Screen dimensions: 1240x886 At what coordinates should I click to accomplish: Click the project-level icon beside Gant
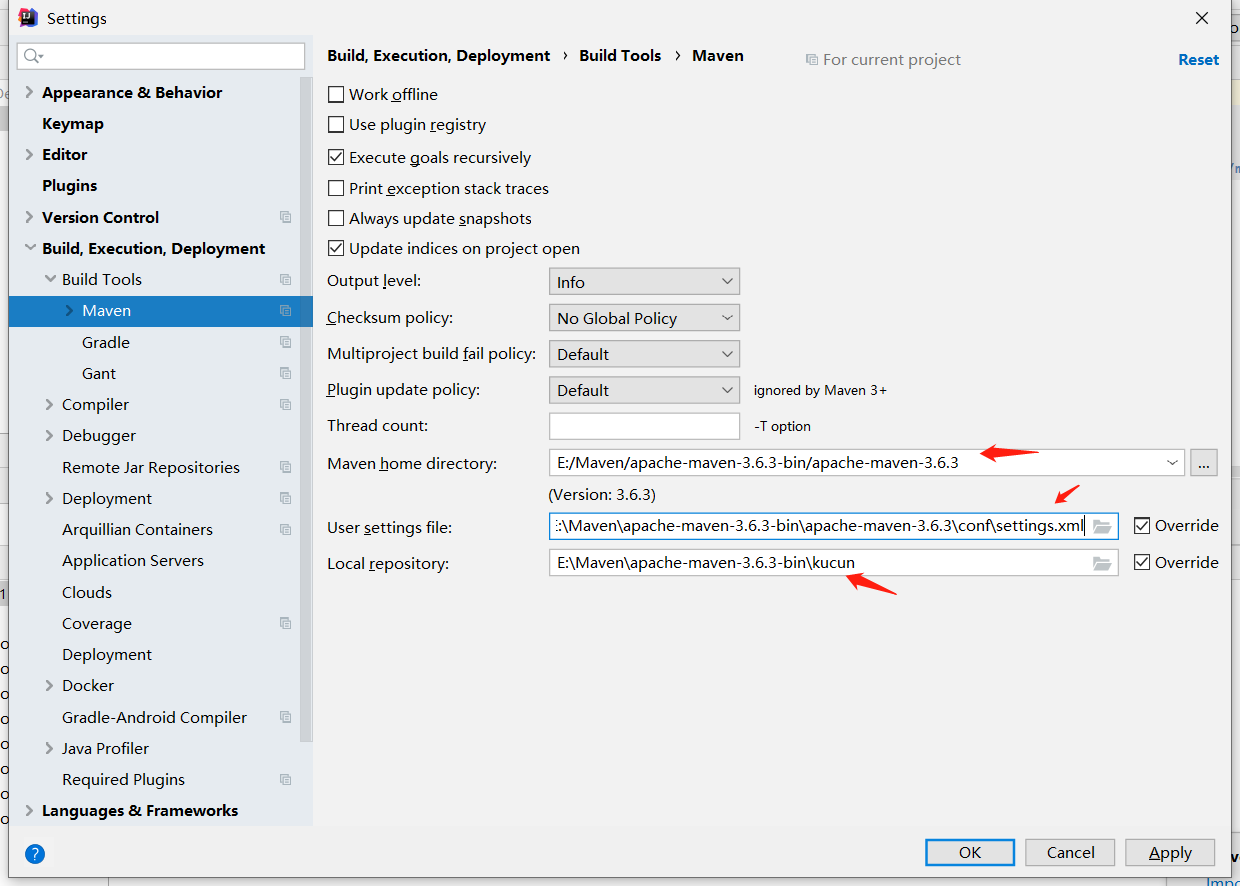click(x=286, y=373)
